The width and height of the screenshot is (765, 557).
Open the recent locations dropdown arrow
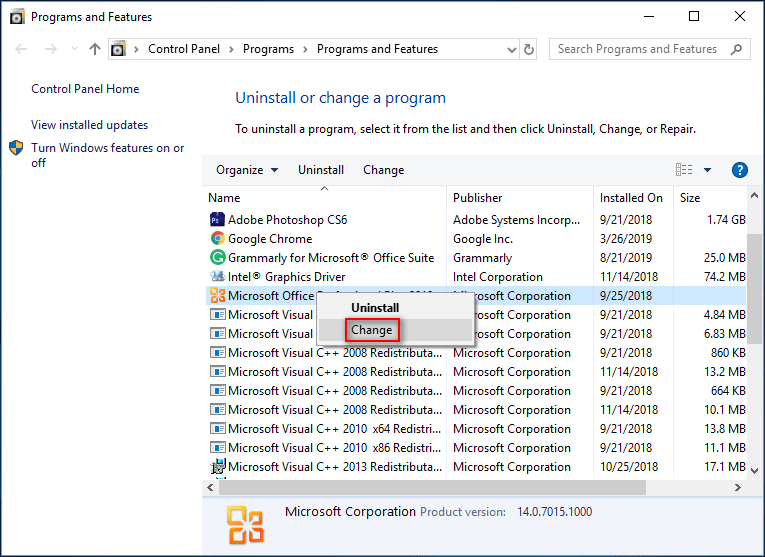click(74, 49)
